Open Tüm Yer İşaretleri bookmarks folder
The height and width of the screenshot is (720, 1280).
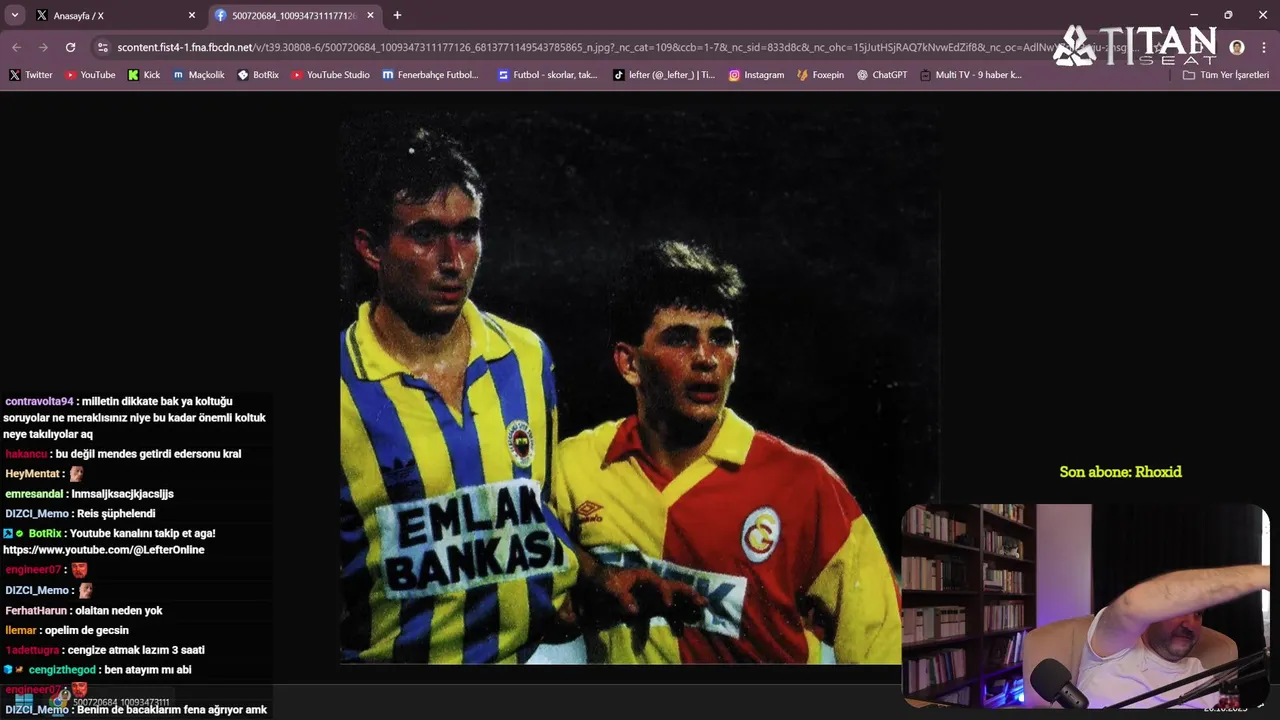click(1225, 75)
